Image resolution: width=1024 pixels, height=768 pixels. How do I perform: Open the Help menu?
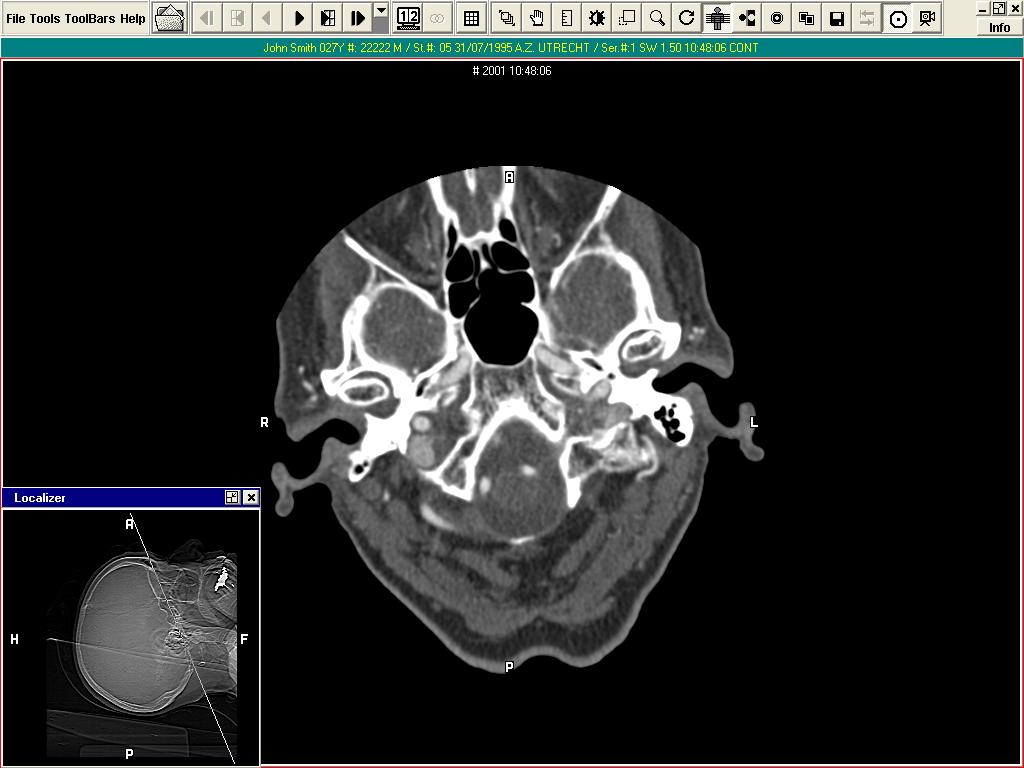[x=133, y=19]
